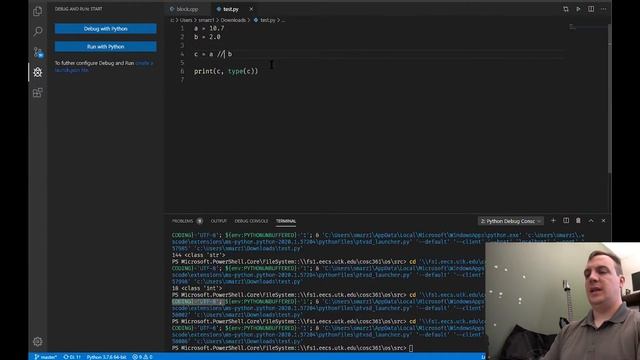Click Run with Python button

click(105, 47)
